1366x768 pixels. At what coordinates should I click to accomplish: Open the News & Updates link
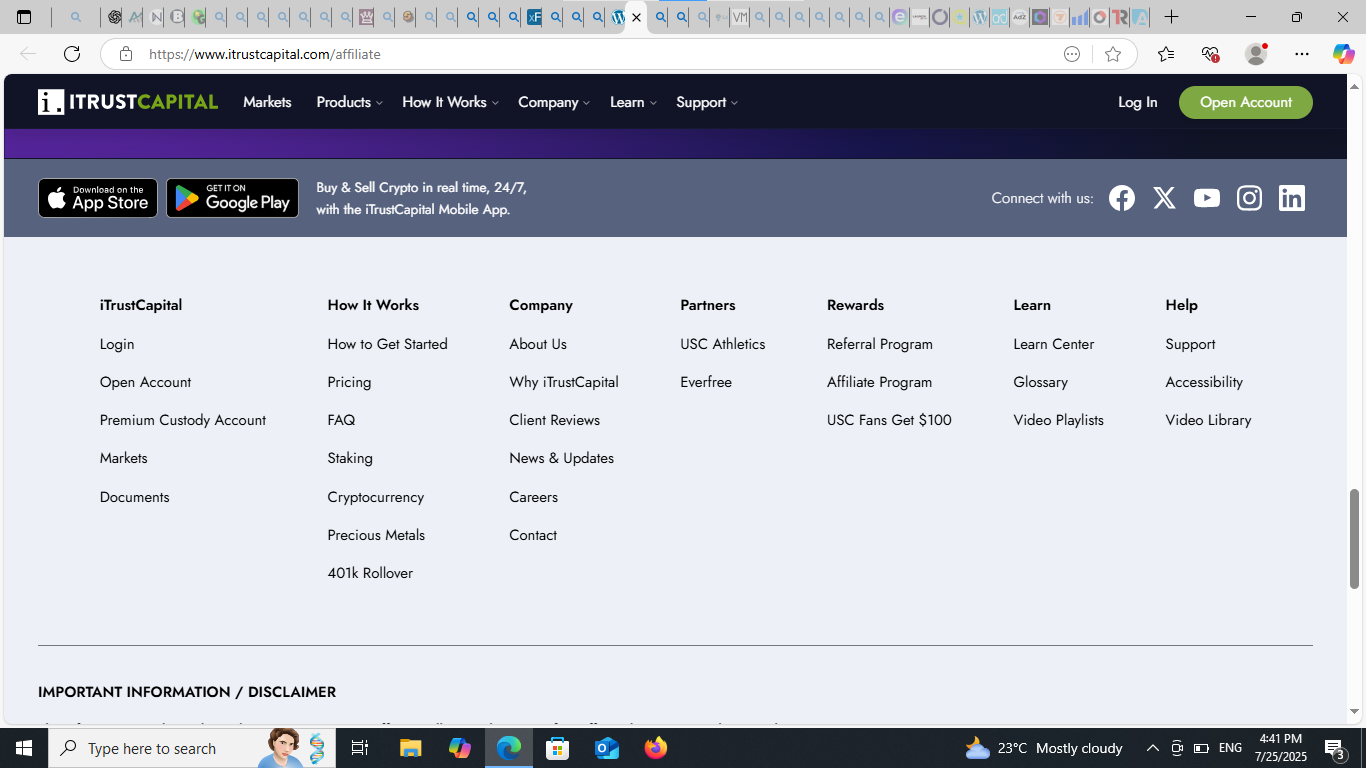(561, 458)
